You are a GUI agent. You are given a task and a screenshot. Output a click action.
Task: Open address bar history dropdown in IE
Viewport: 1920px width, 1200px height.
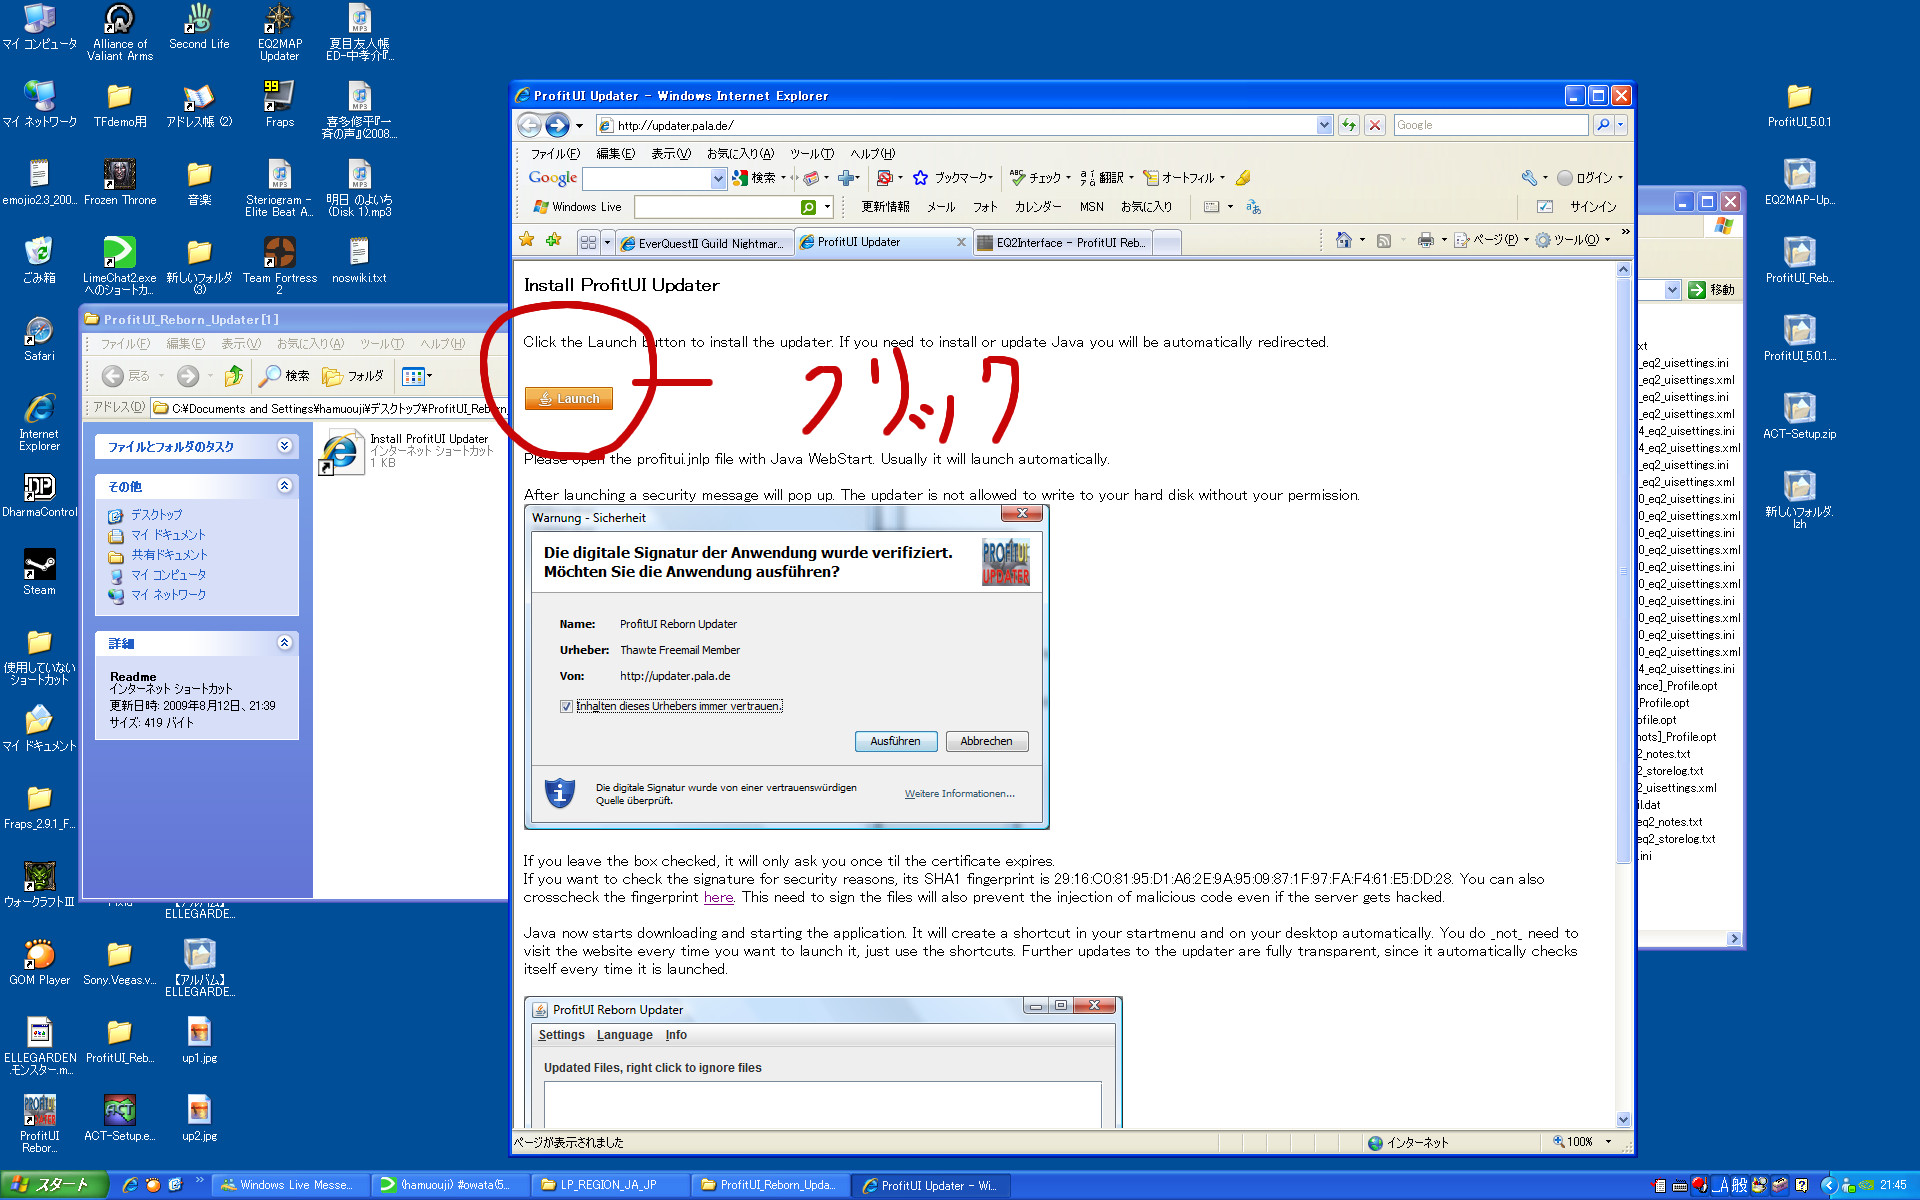point(1324,125)
